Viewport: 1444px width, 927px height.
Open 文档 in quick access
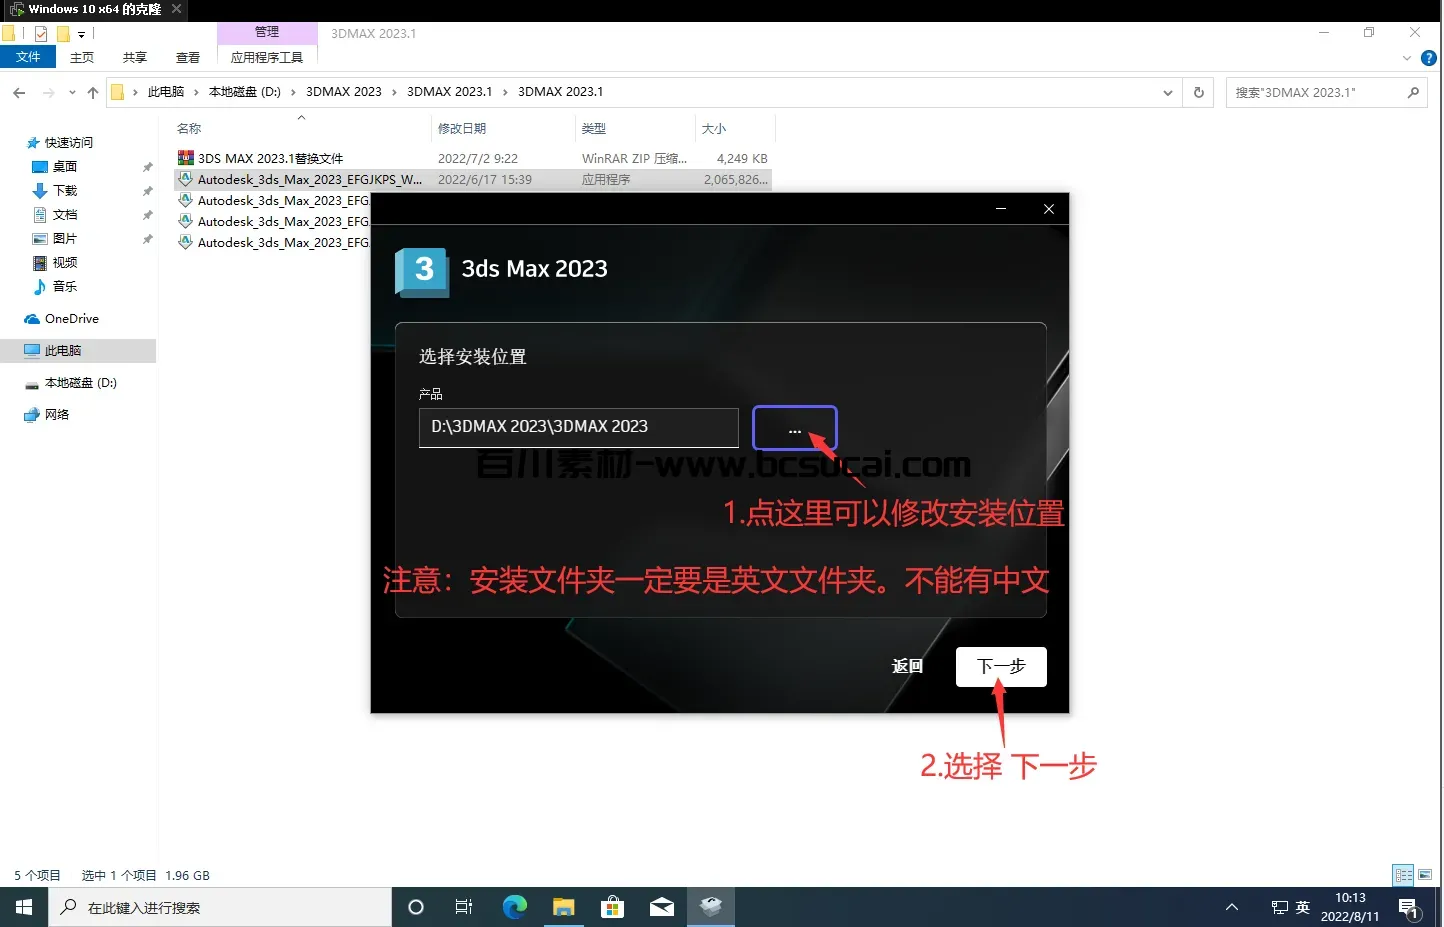[65, 215]
